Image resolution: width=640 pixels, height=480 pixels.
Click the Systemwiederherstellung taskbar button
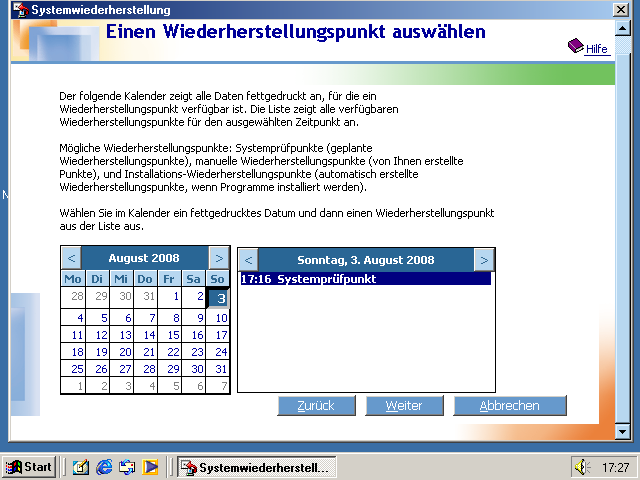[255, 467]
